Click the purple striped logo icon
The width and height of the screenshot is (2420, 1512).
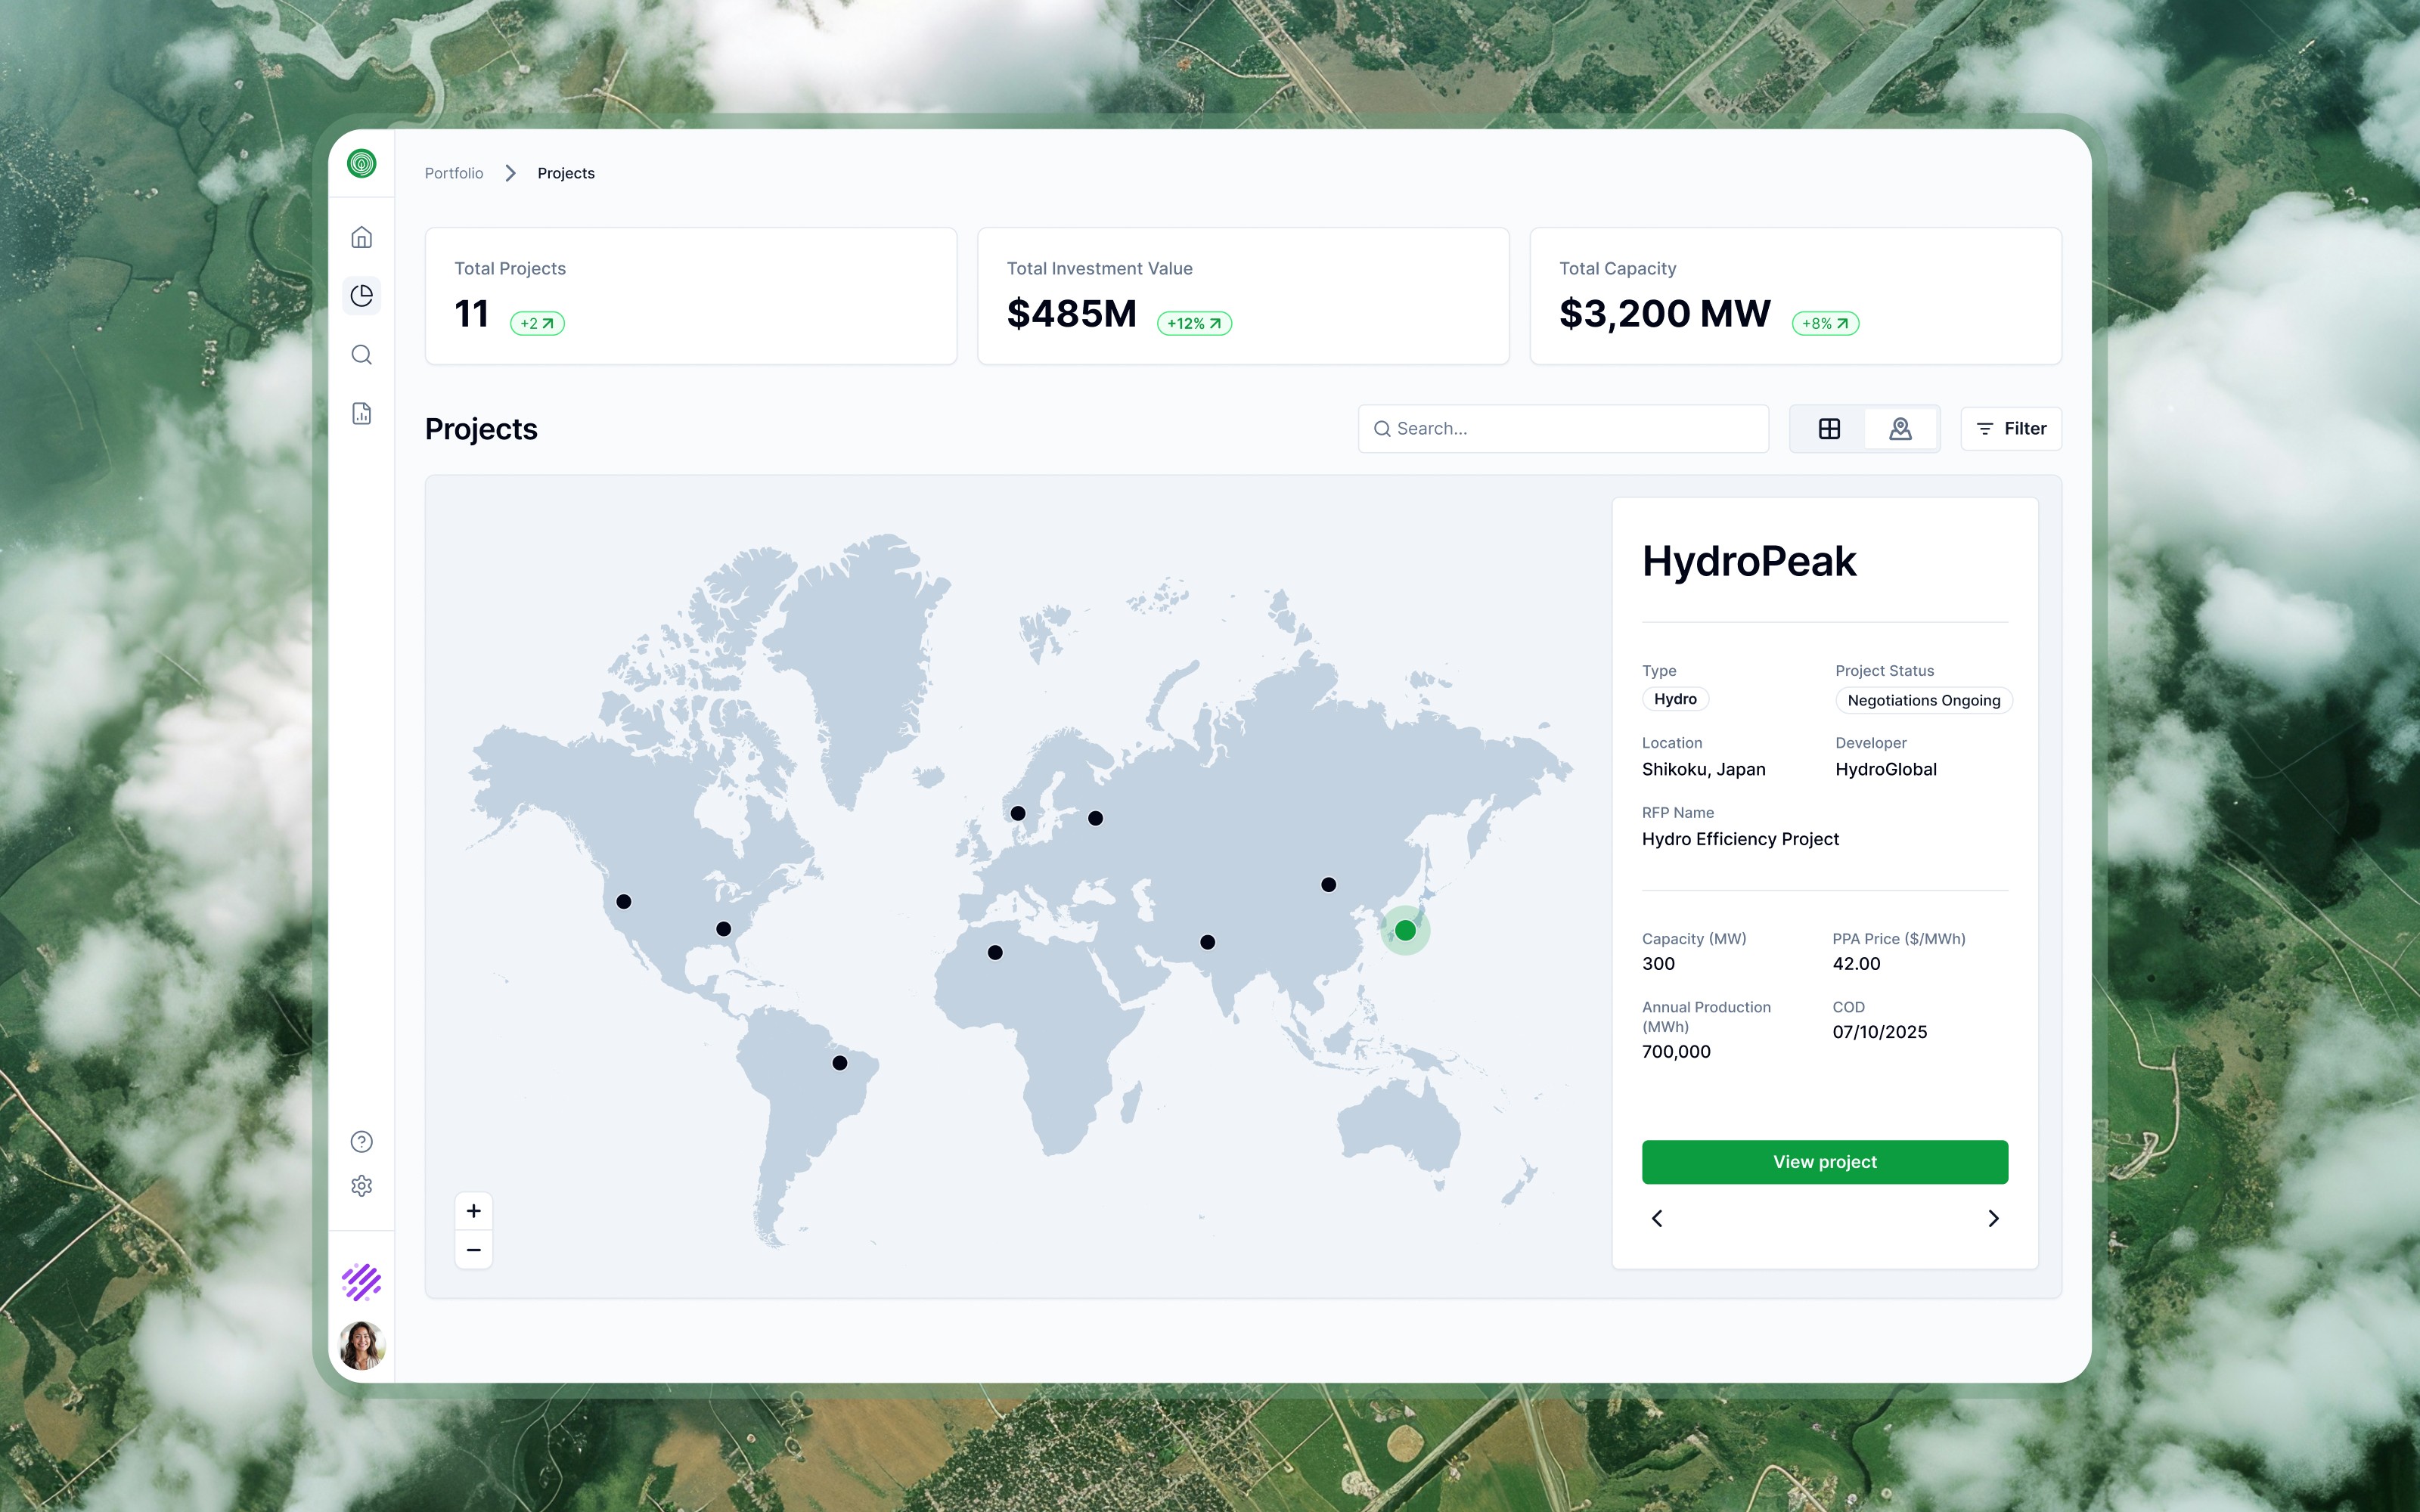361,1281
